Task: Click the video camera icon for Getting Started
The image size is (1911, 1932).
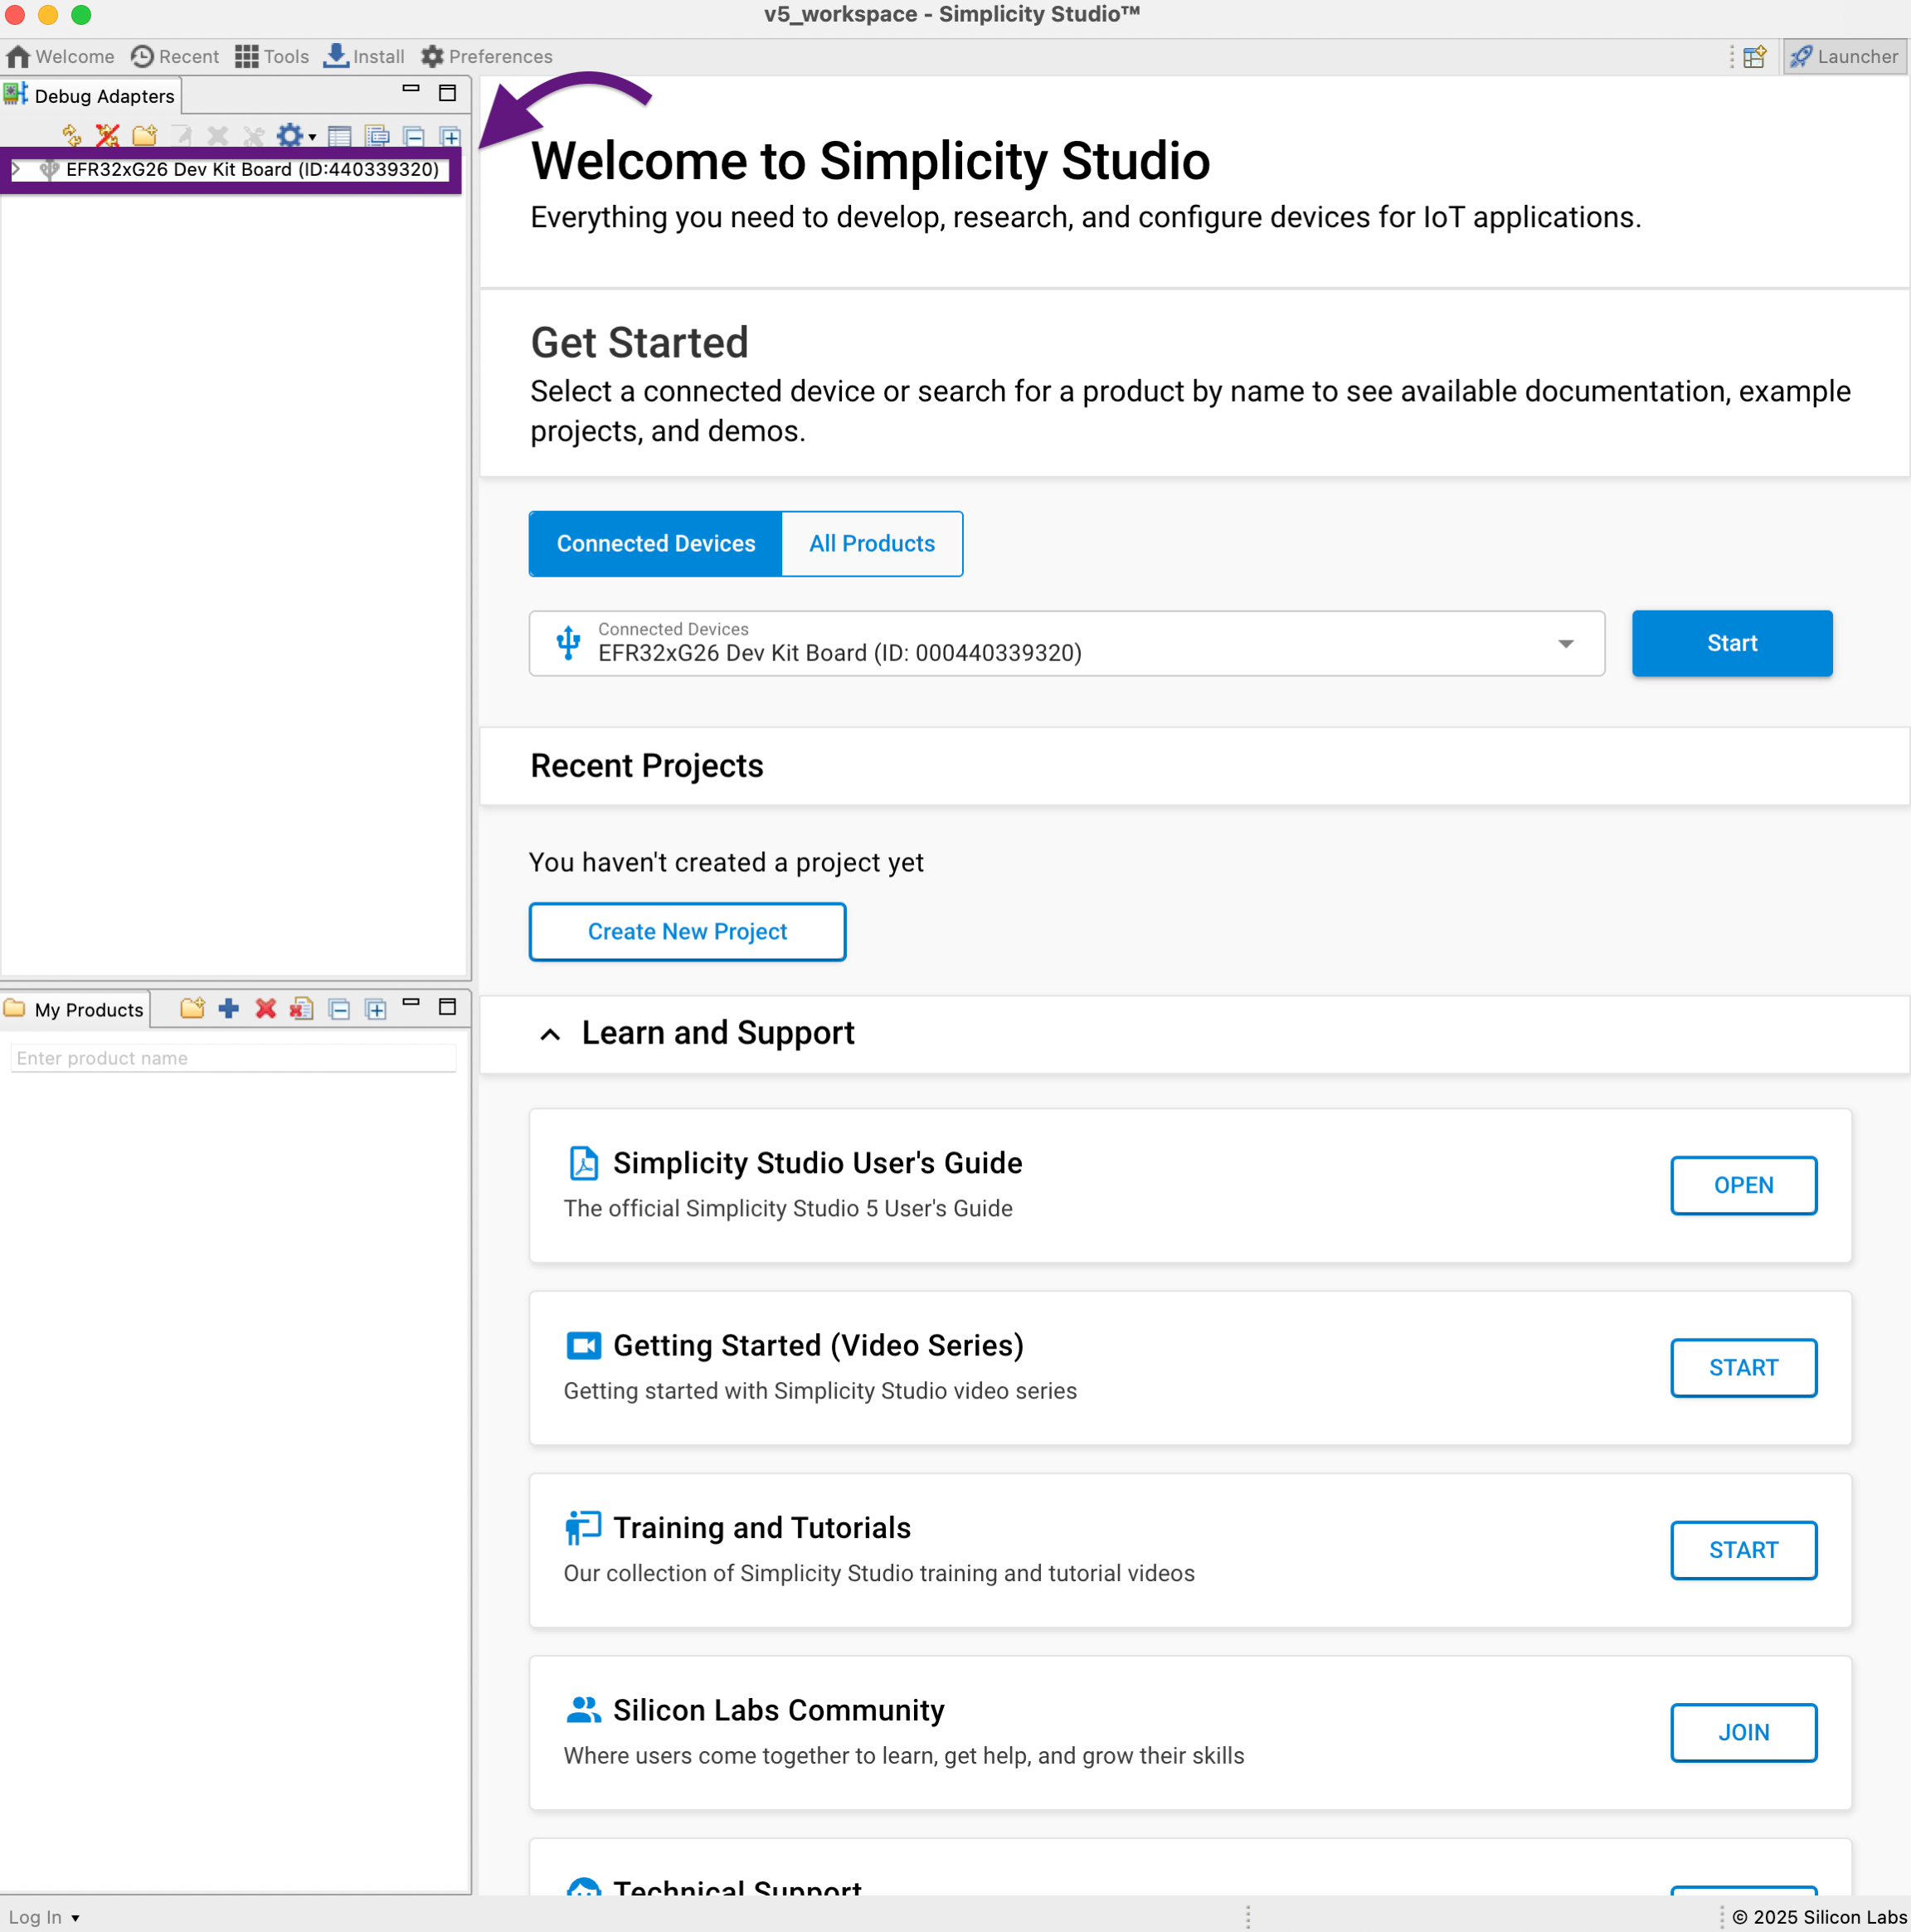Action: (584, 1346)
